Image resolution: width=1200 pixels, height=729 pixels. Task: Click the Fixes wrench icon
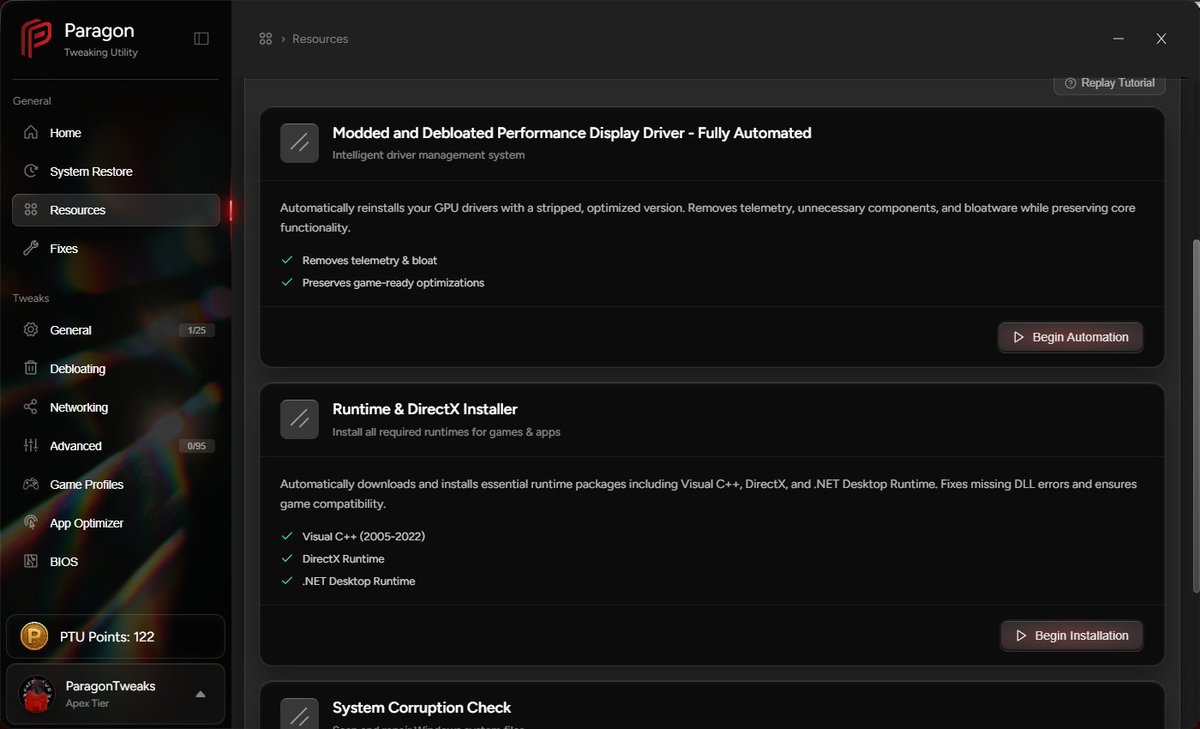point(31,248)
